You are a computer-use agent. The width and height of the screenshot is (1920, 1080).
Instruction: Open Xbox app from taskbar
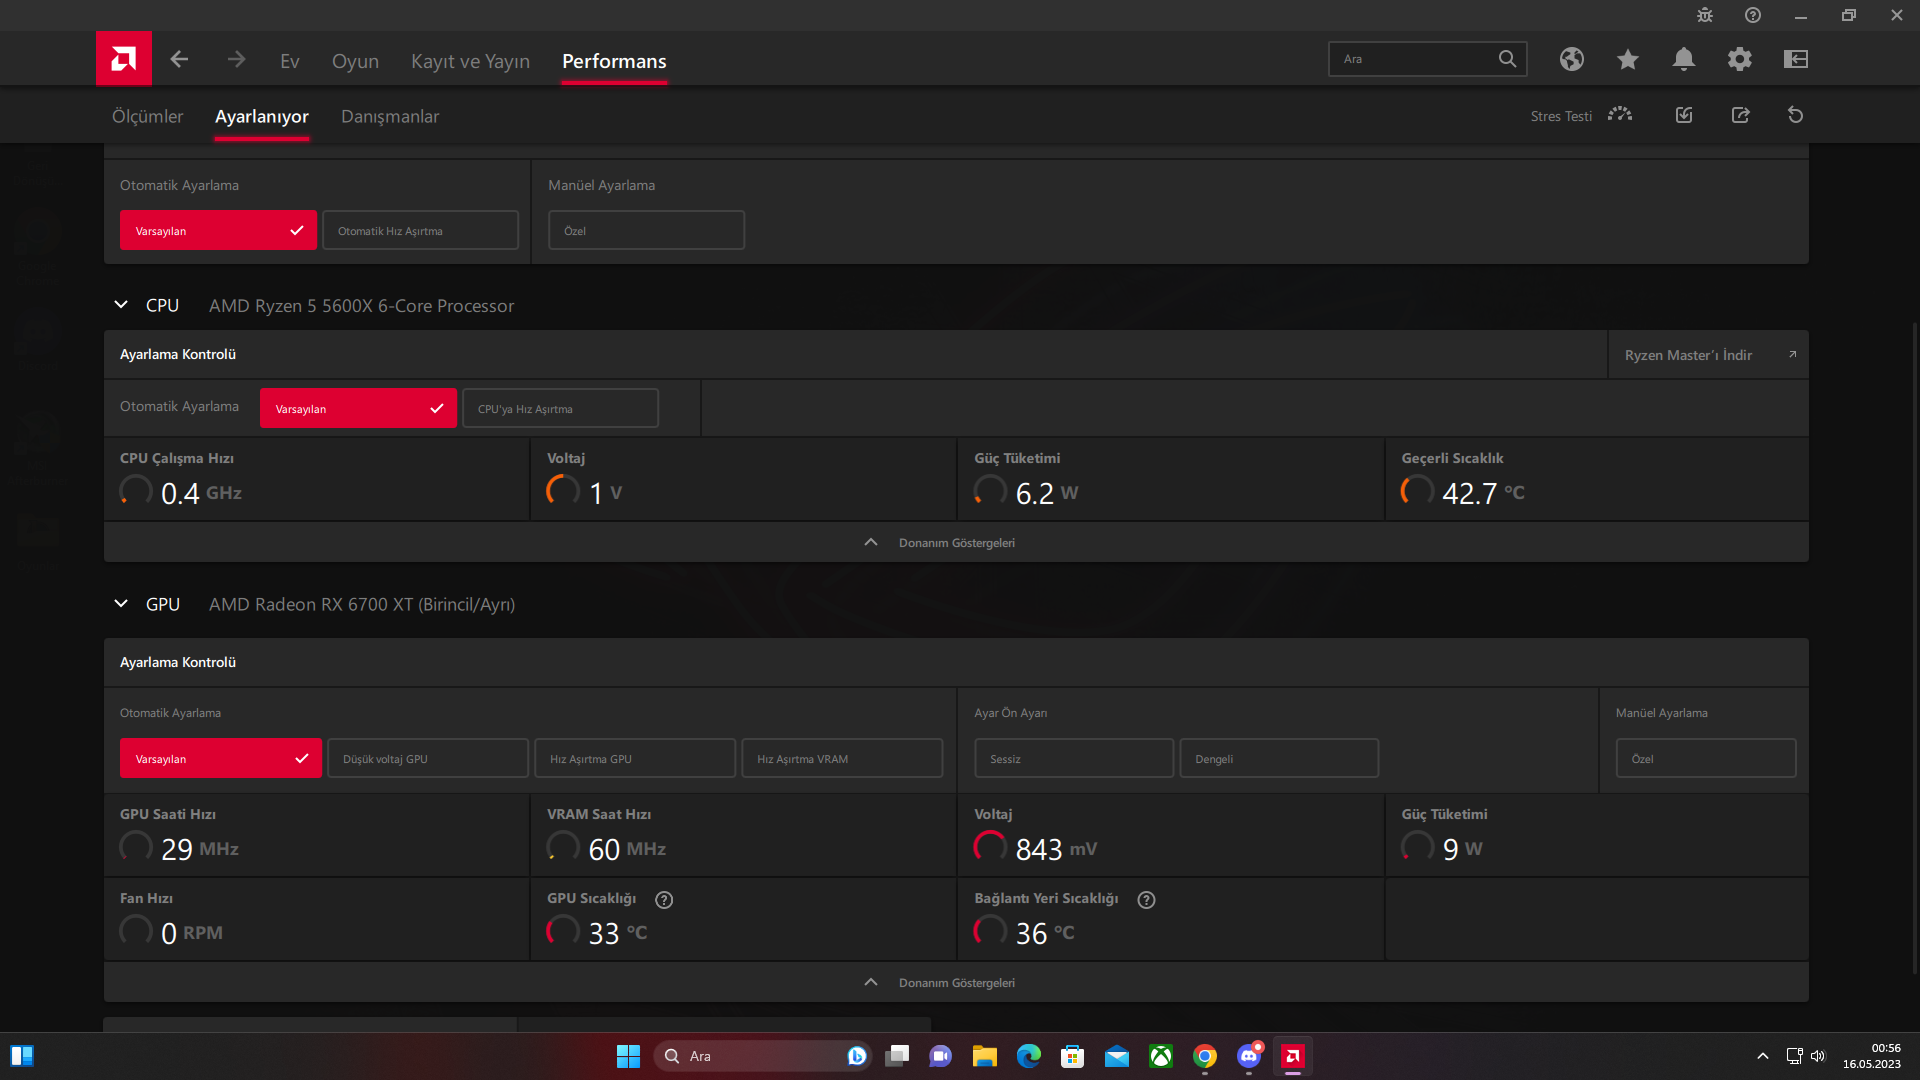(x=1161, y=1056)
